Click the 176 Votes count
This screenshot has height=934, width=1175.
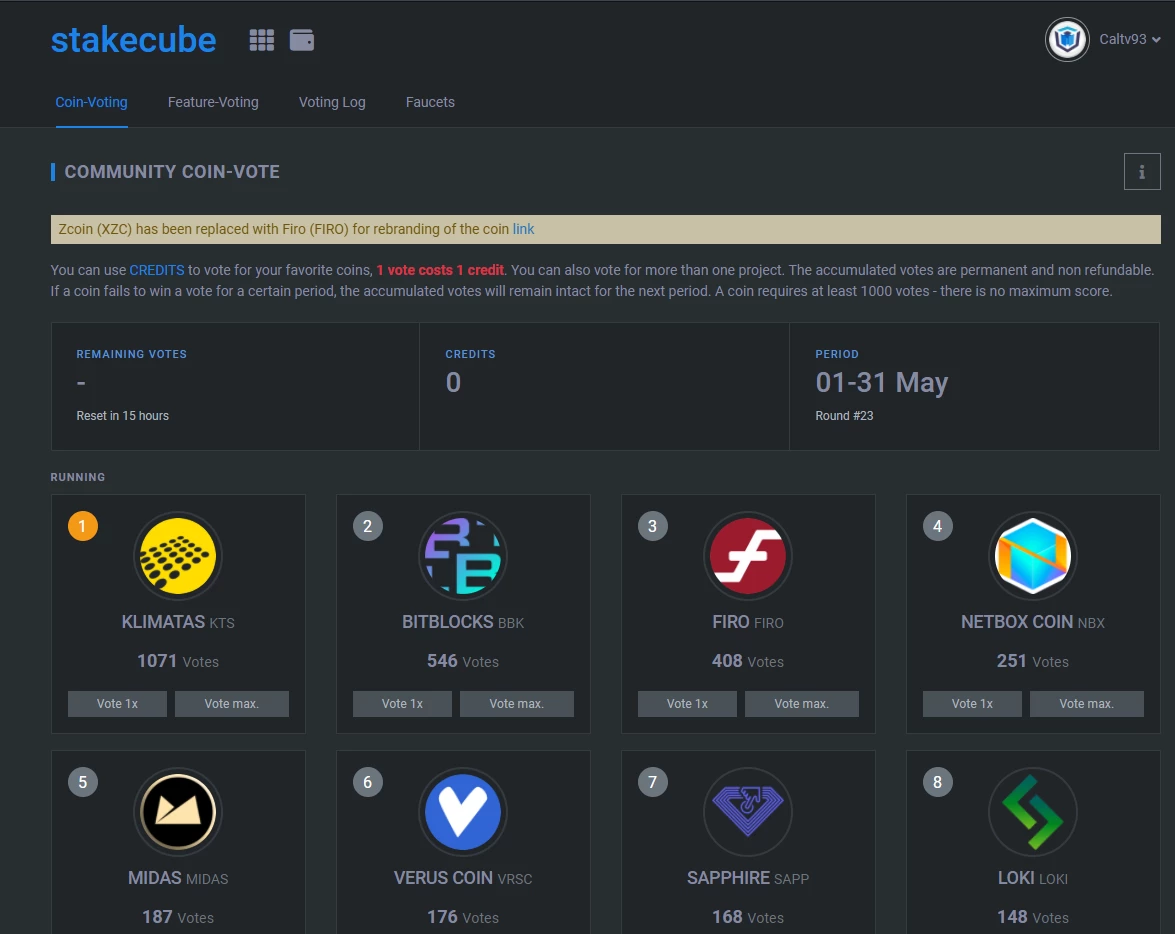pyautogui.click(x=463, y=917)
